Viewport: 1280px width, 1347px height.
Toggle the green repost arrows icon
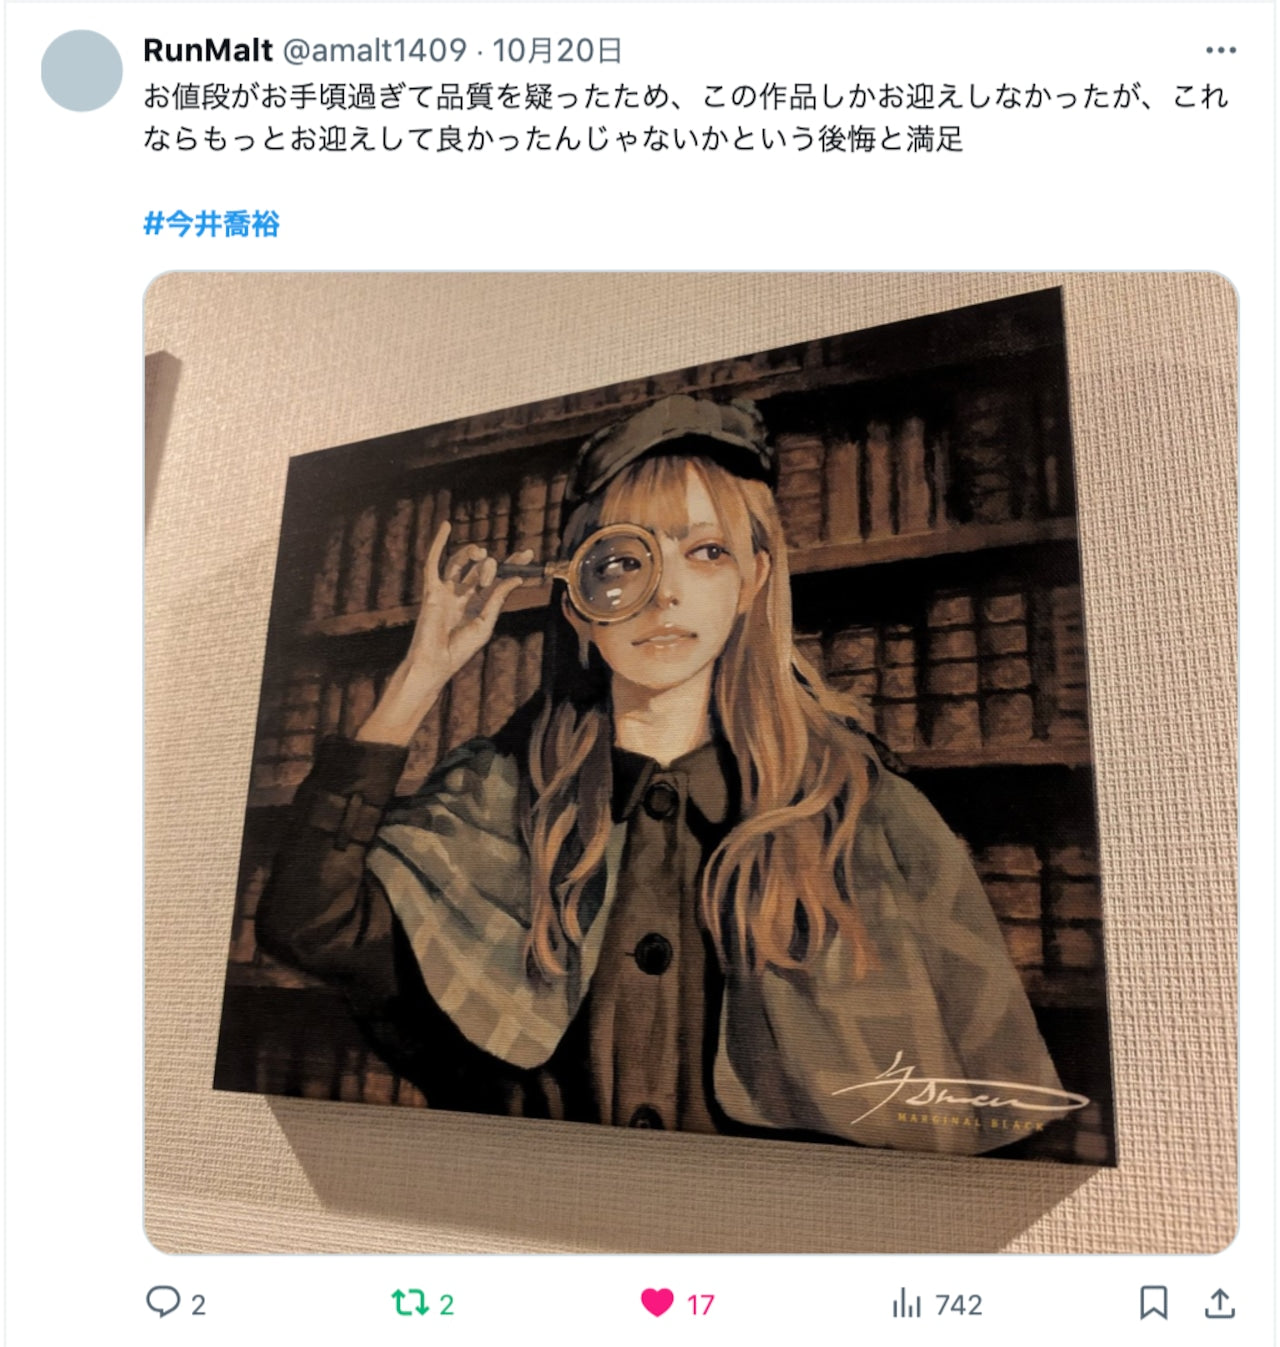[x=409, y=1302]
